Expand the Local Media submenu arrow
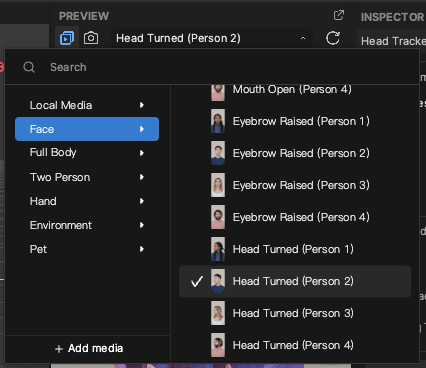Screen dimensions: 426x368 [x=142, y=105]
